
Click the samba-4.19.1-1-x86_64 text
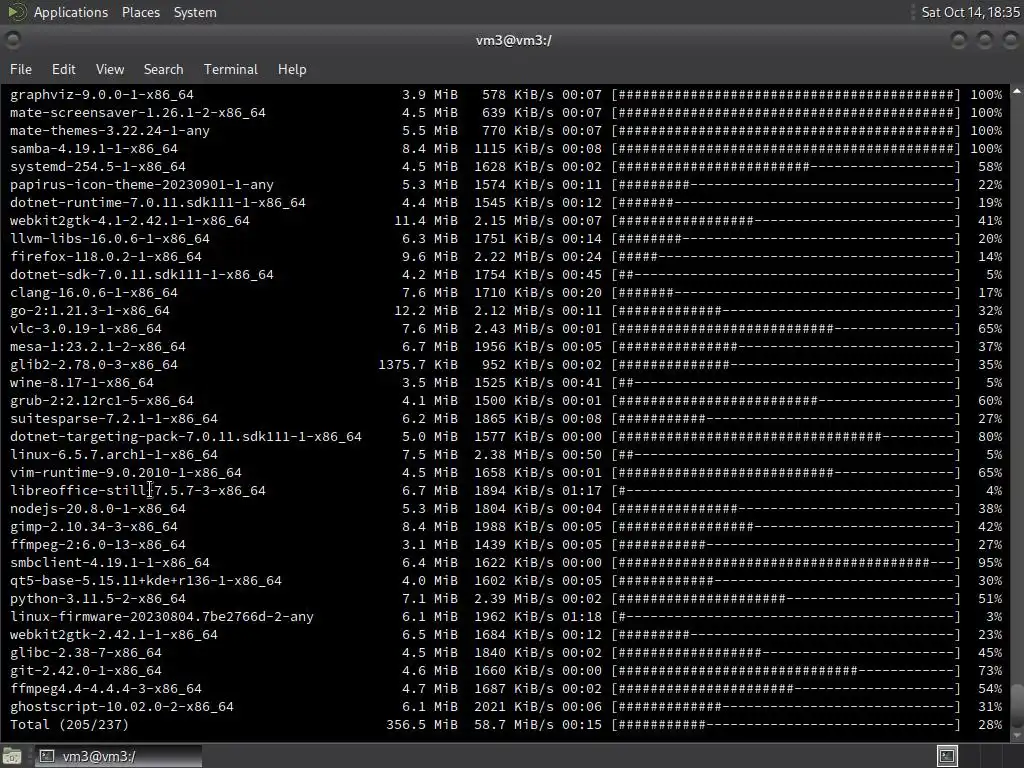pos(94,149)
